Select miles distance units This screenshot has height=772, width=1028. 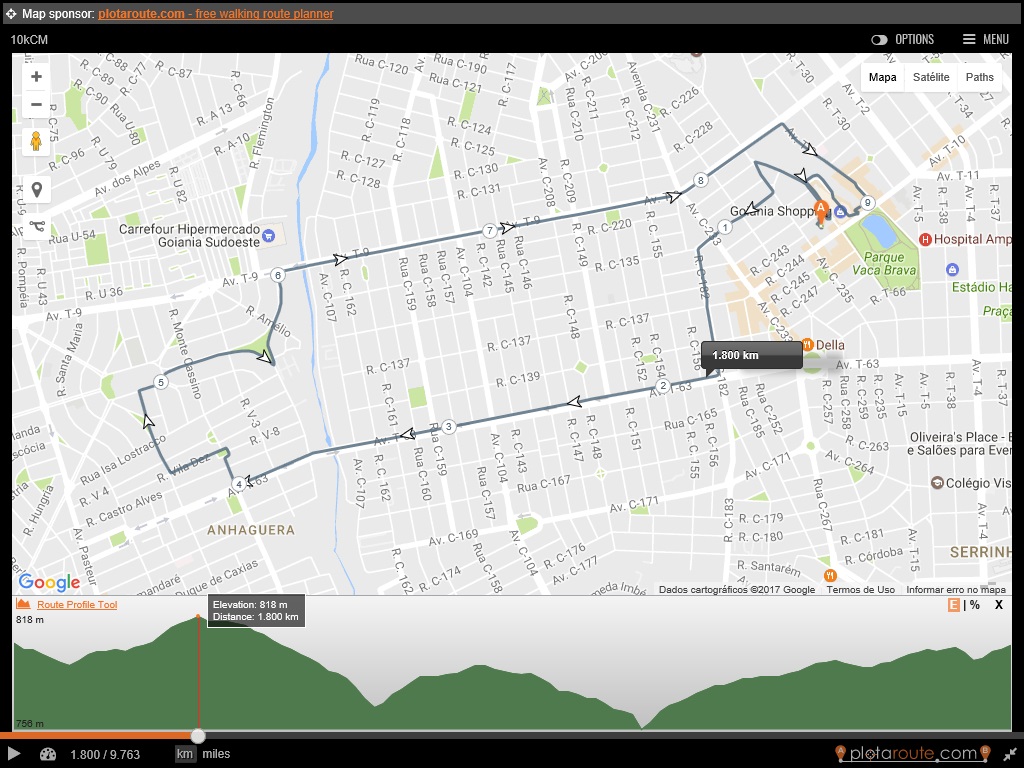point(216,754)
